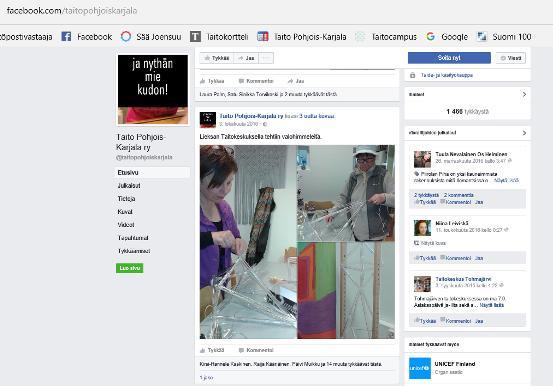Screen dimensions: 553x386
Task: Like Tuula Nevalainen's visitor post
Action: click(426, 202)
